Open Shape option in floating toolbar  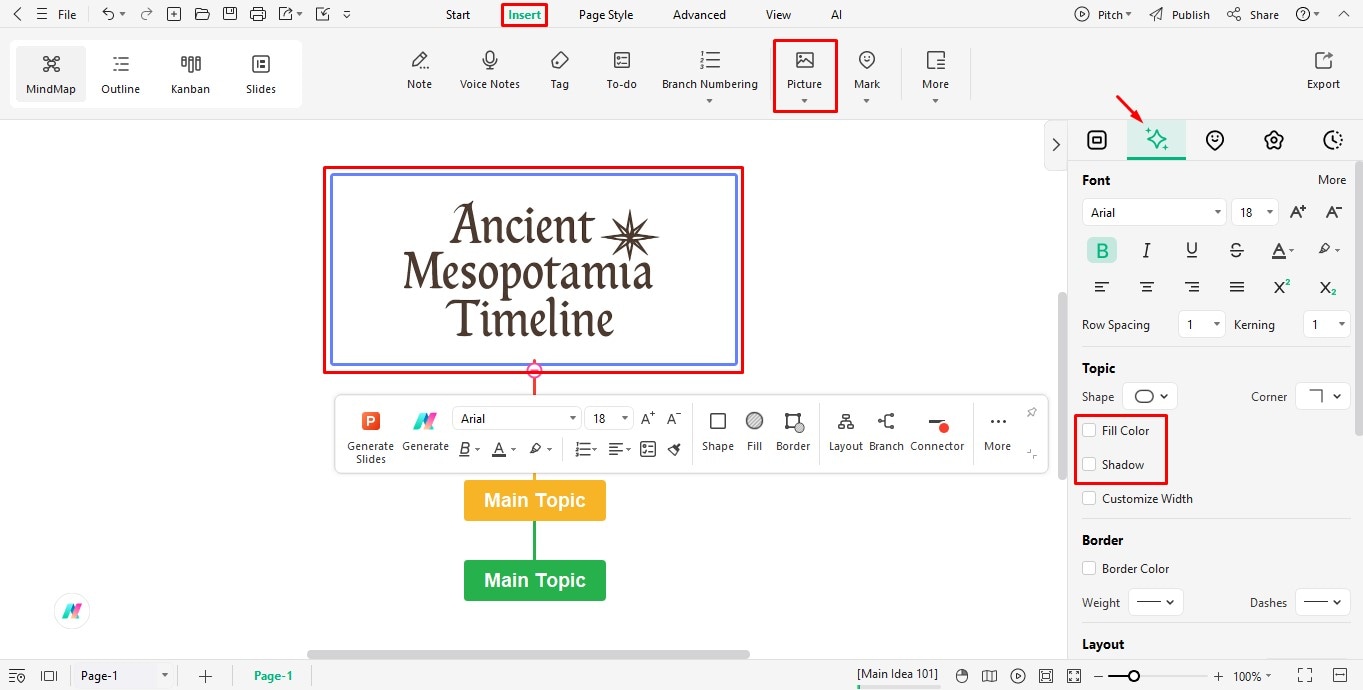(718, 431)
